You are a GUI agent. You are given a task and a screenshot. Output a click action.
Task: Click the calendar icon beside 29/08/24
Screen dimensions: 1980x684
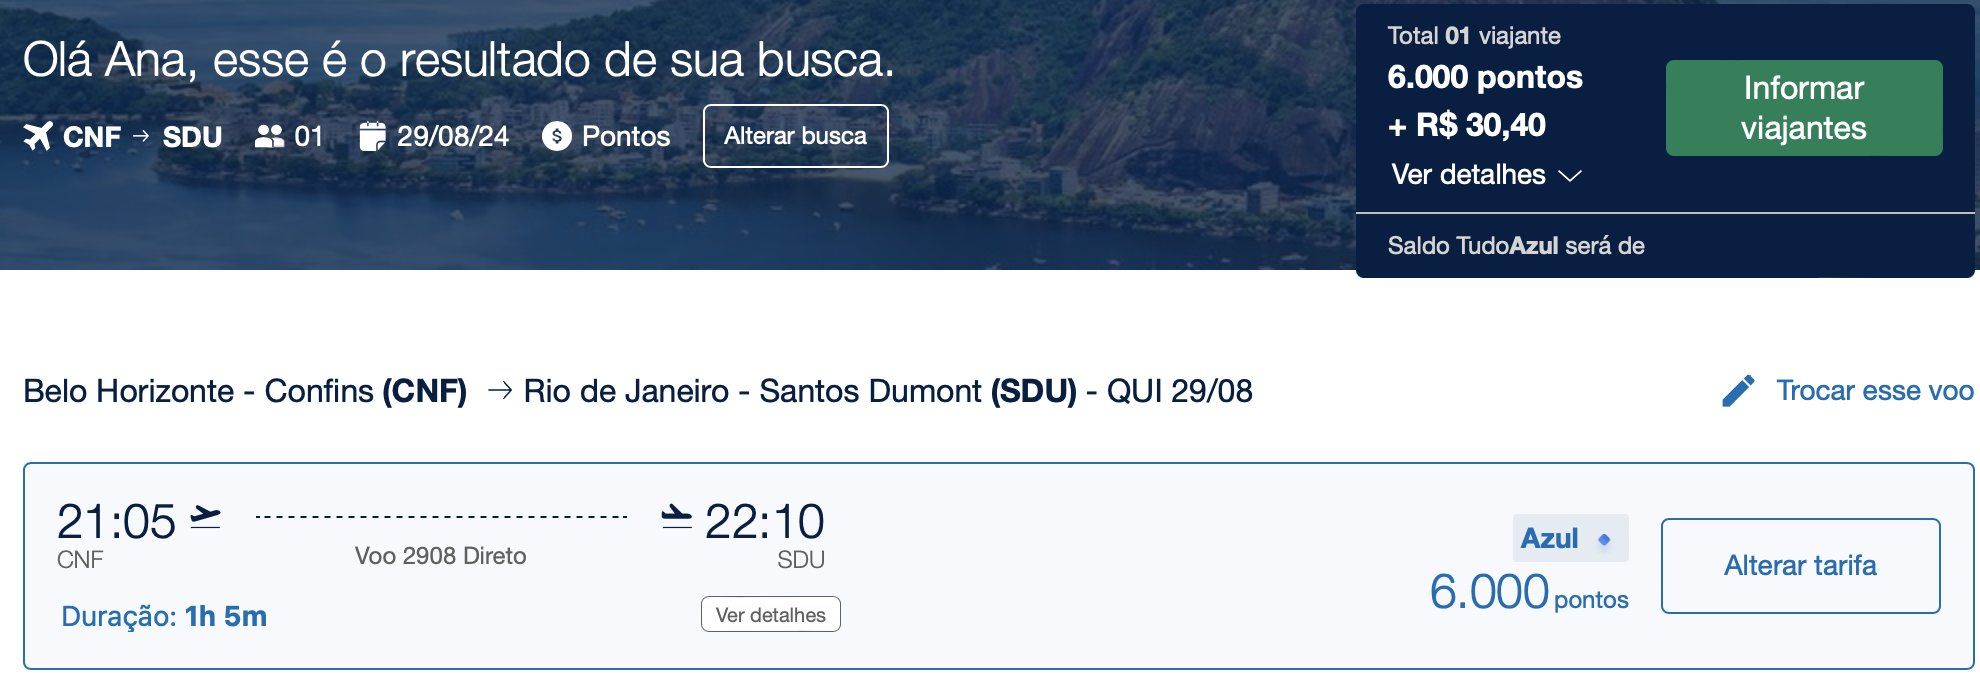tap(372, 136)
